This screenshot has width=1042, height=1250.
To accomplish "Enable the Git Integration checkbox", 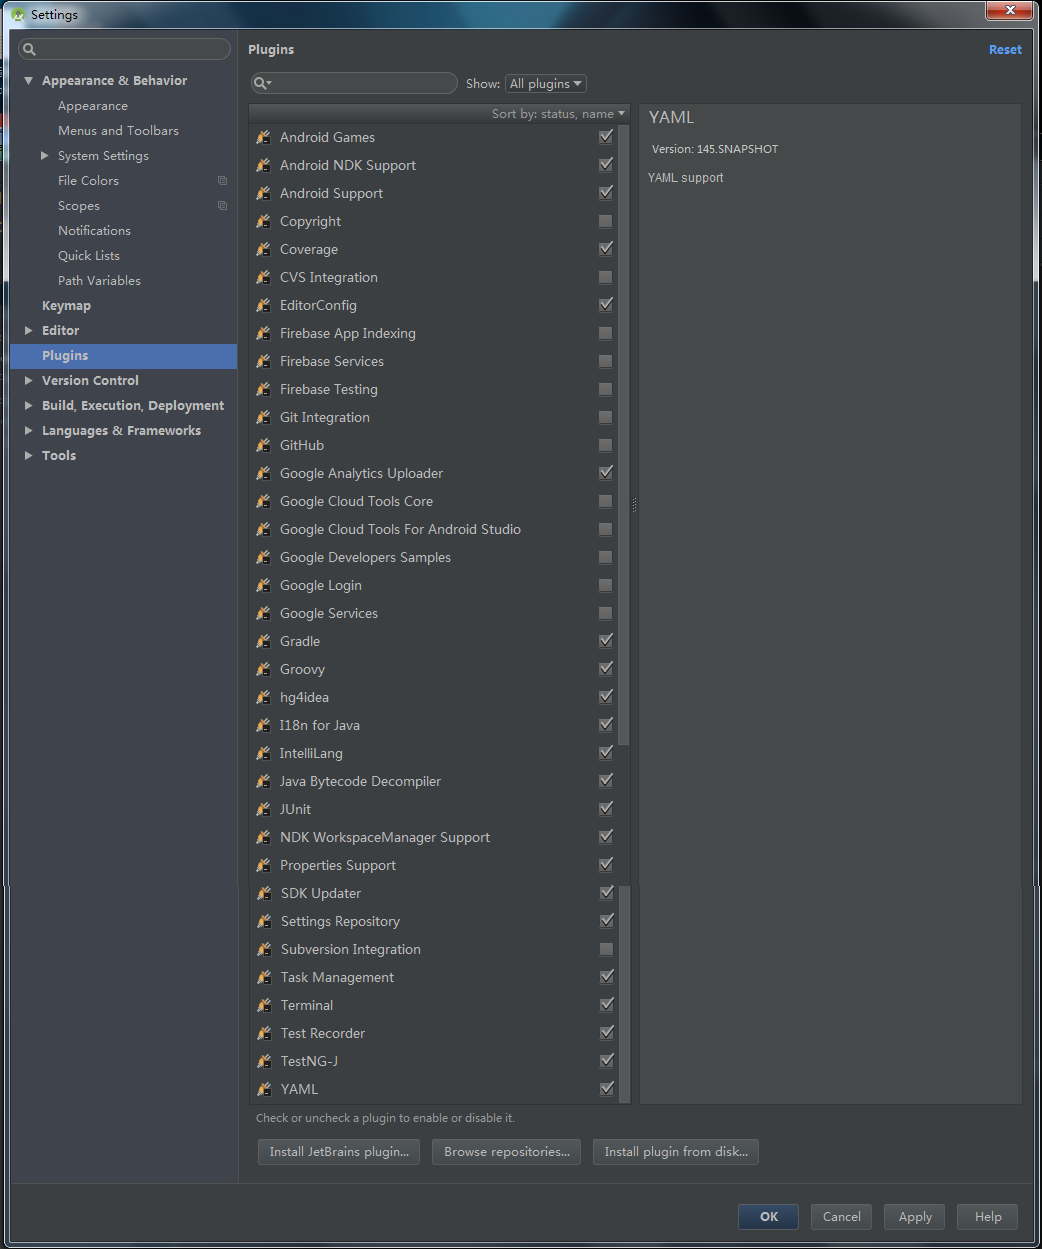I will click(606, 417).
